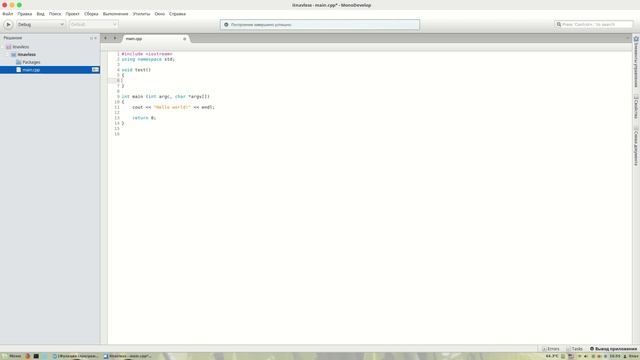Click the project icon next to the bold node
640x360 pixels.
tap(14, 55)
